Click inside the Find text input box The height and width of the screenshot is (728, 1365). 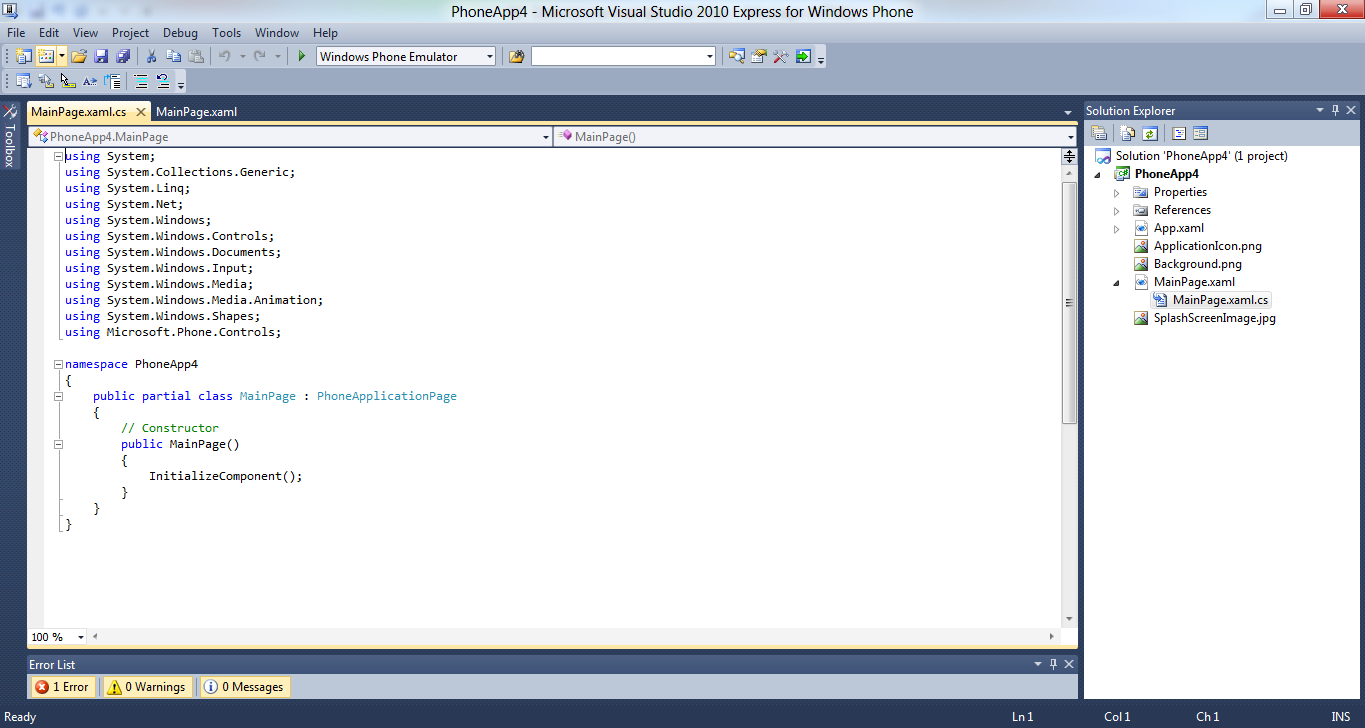coord(618,57)
